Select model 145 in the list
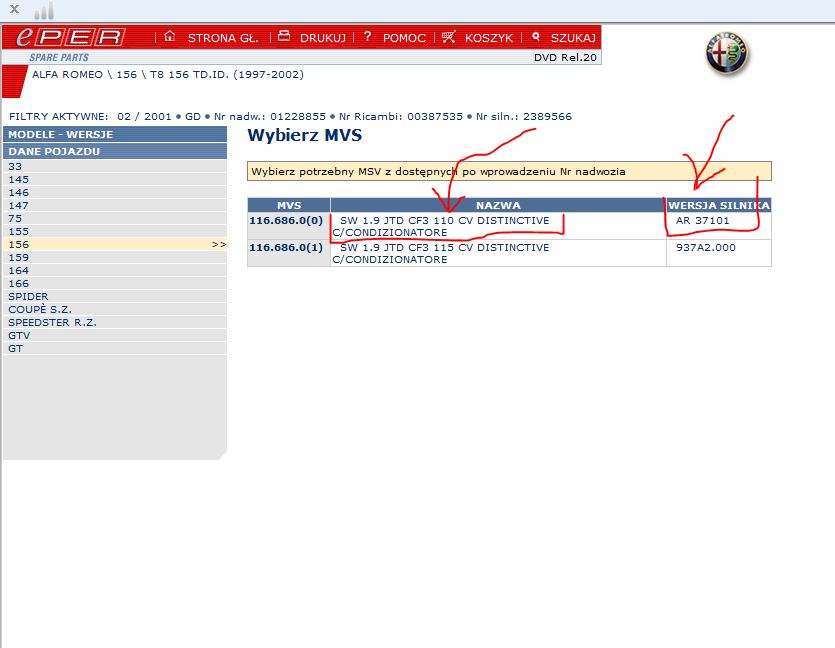Image resolution: width=835 pixels, height=648 pixels. click(x=115, y=179)
